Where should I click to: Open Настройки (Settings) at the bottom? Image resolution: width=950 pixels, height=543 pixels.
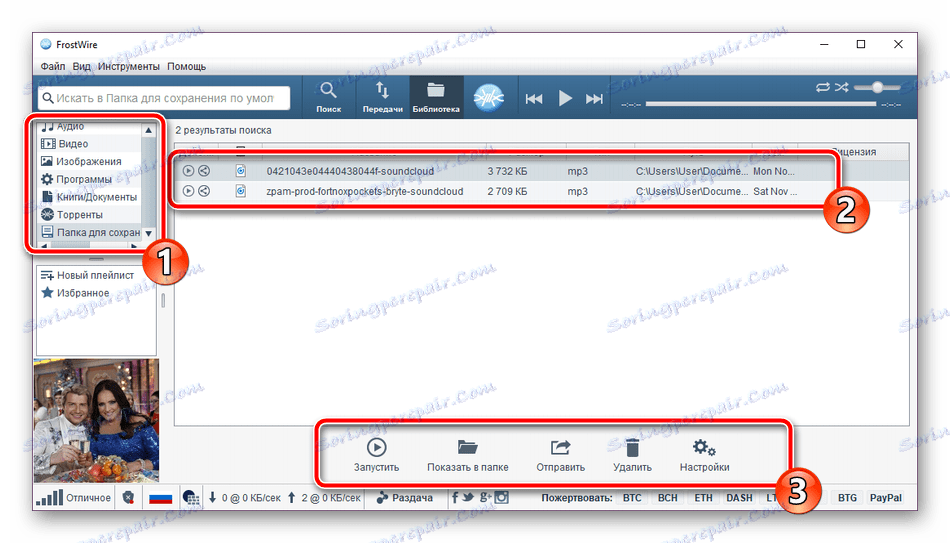coord(704,455)
